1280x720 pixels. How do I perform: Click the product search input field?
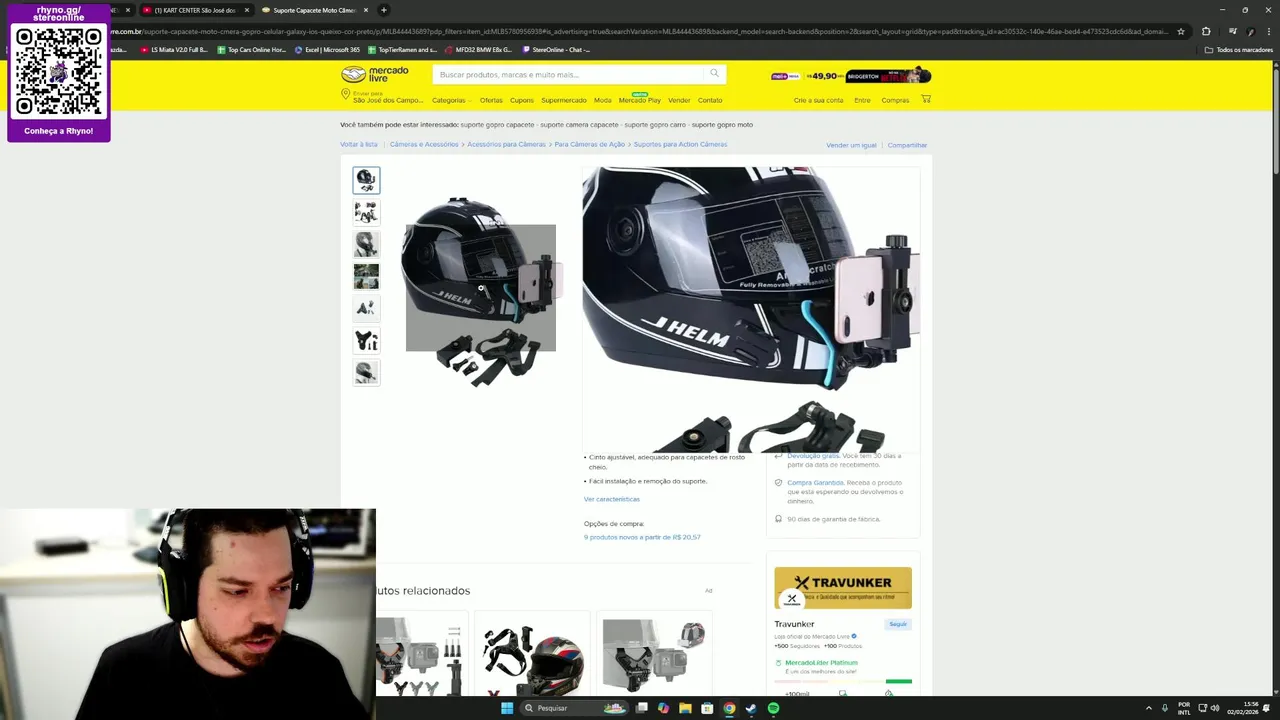(x=570, y=74)
